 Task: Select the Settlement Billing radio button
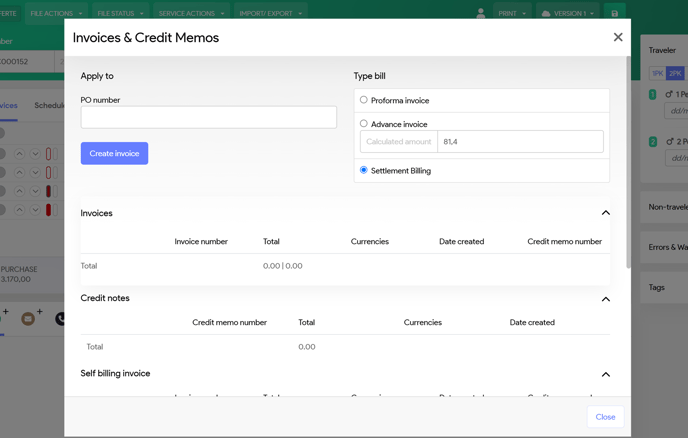click(364, 170)
